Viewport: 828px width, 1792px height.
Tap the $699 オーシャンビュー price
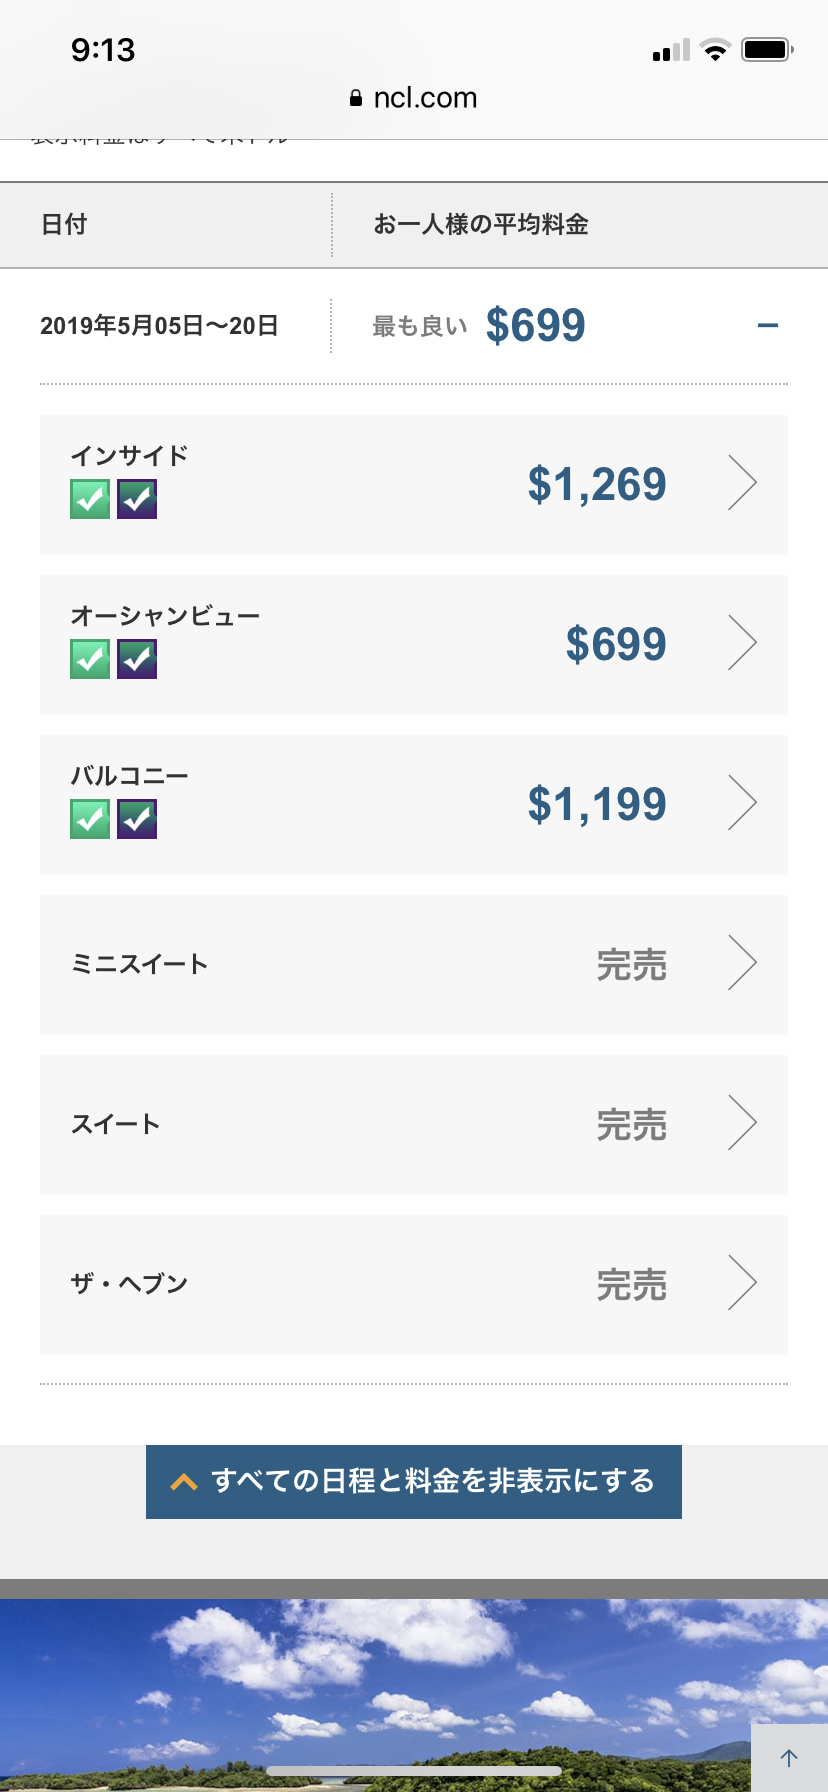(x=616, y=644)
